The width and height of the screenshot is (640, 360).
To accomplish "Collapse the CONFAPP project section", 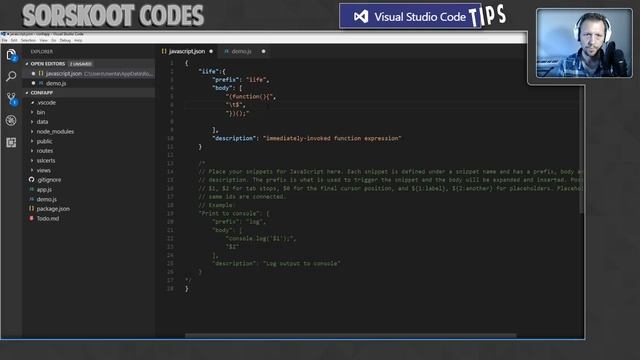I will click(x=27, y=93).
